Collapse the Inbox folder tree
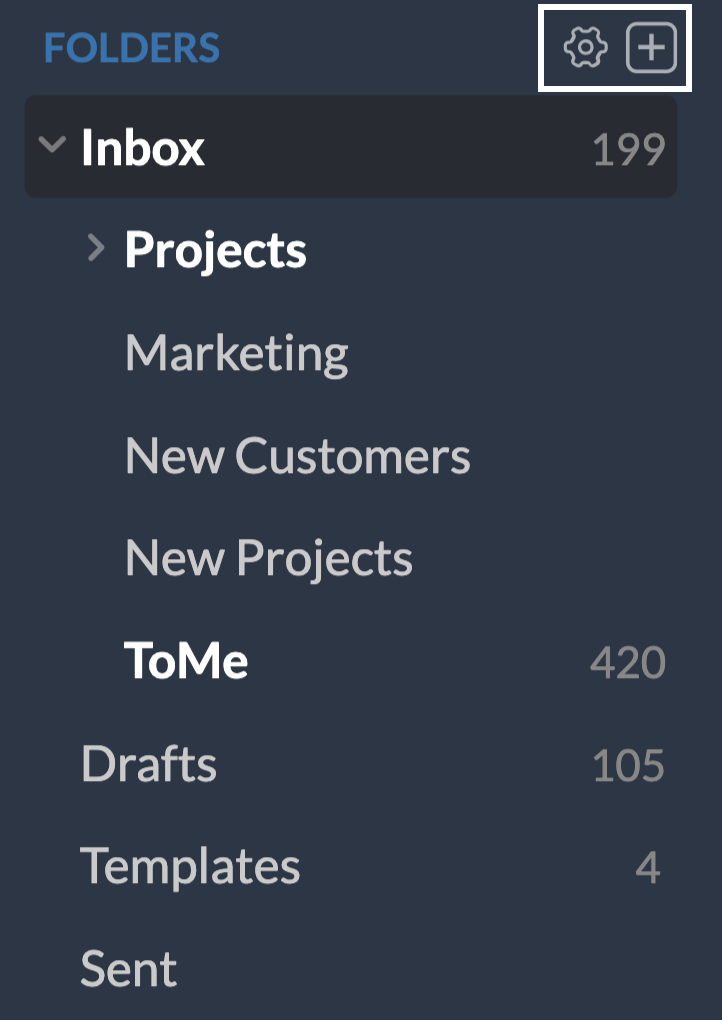722x1020 pixels. [x=51, y=146]
